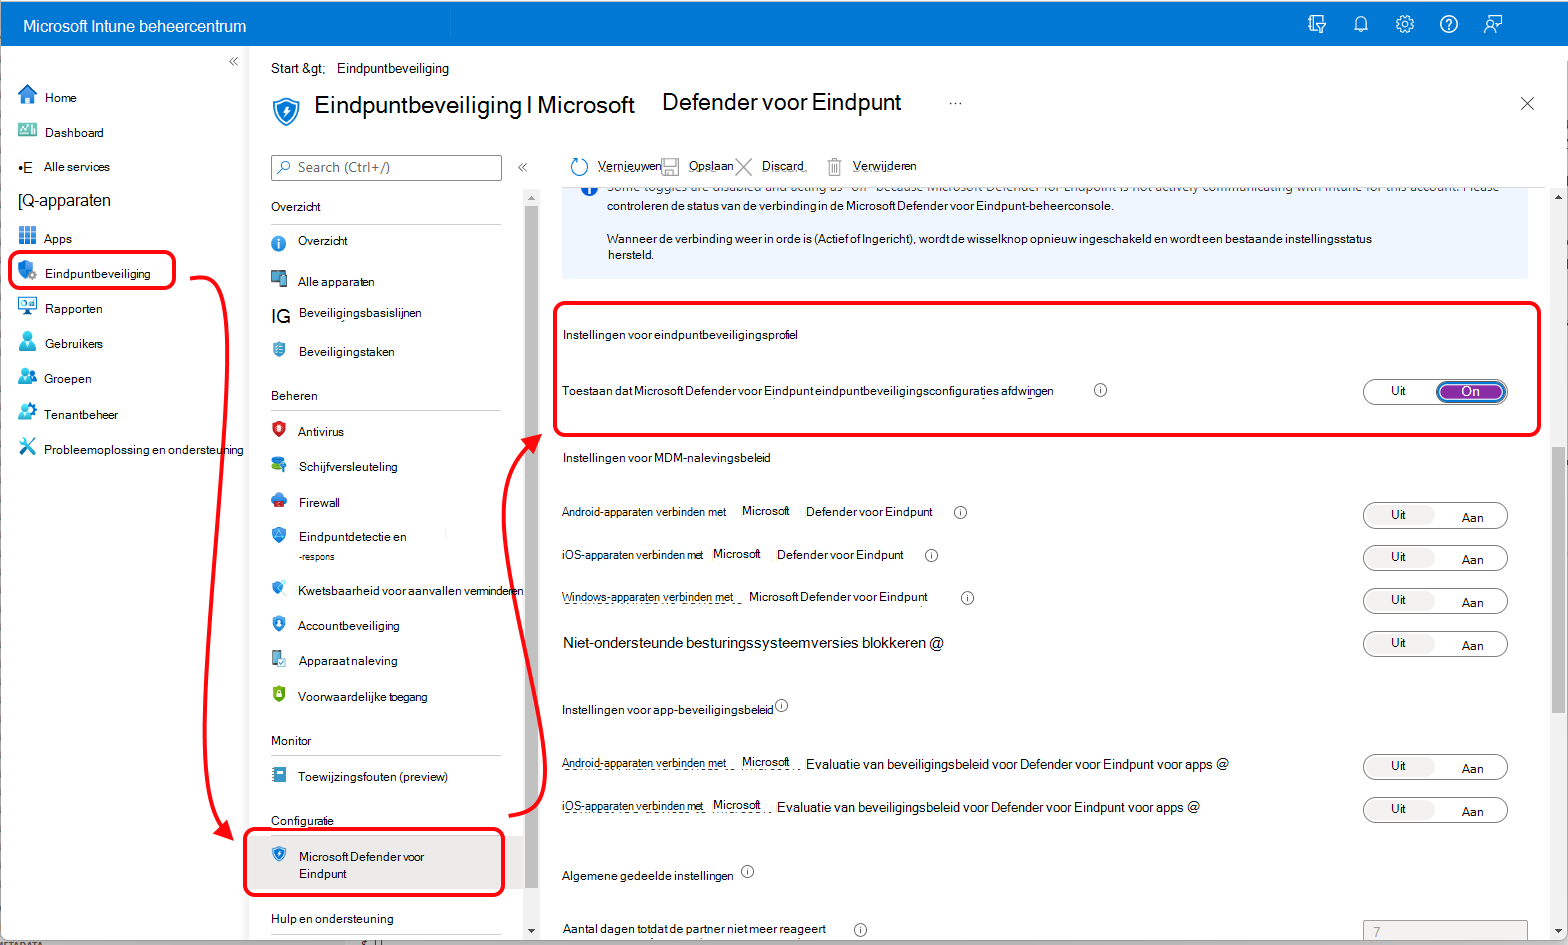Click the Verwijderen button label
Screen dimensions: 1568x945
click(x=884, y=166)
